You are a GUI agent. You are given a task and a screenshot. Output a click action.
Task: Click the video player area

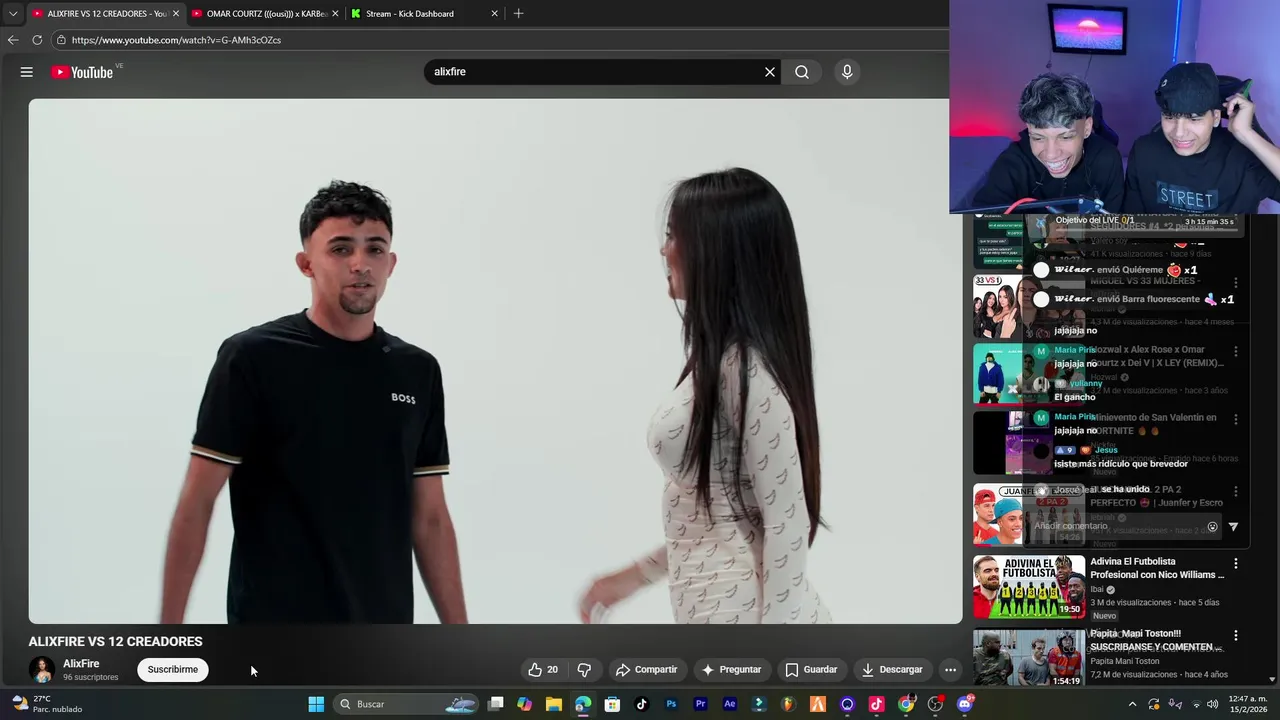coord(495,361)
